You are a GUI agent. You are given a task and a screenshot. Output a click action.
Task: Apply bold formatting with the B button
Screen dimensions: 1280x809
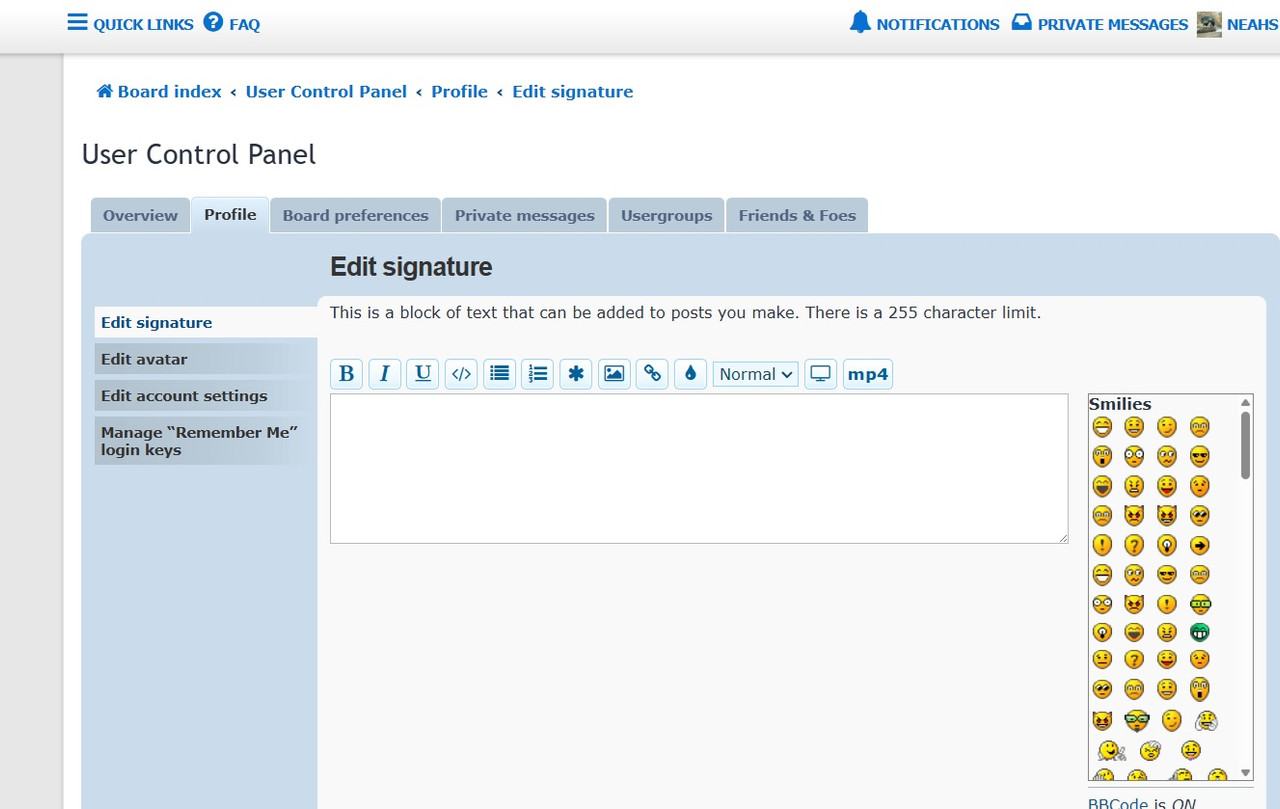point(346,374)
